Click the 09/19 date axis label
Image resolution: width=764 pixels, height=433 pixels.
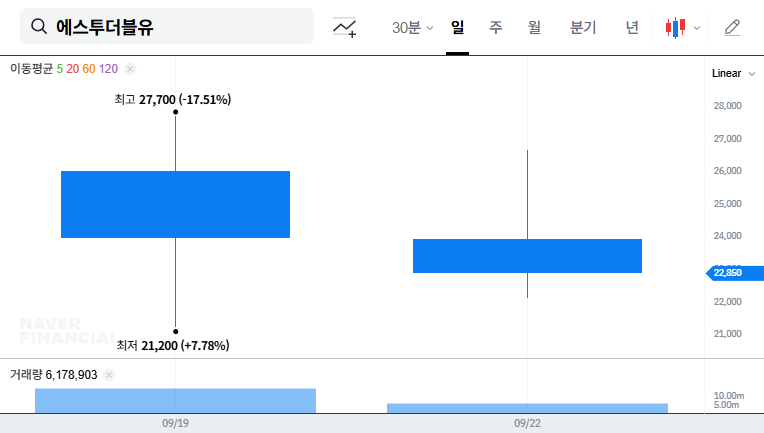(x=175, y=423)
